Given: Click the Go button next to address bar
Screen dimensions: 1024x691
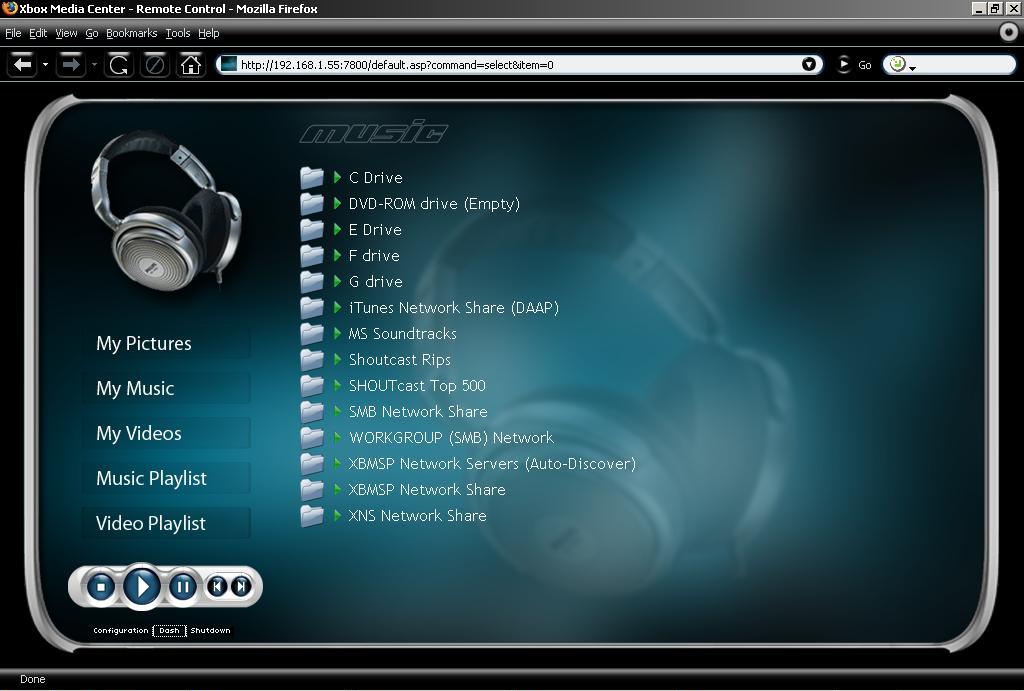Looking at the screenshot, I should [855, 65].
